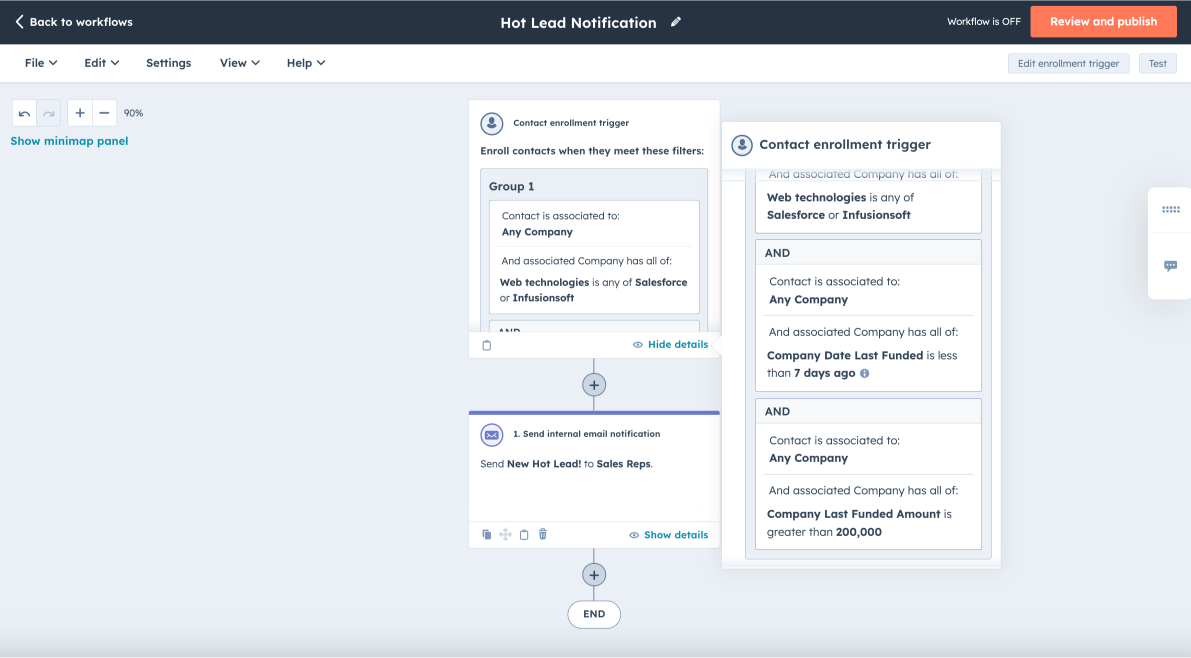Click the Group 1 filter heading

(x=511, y=186)
